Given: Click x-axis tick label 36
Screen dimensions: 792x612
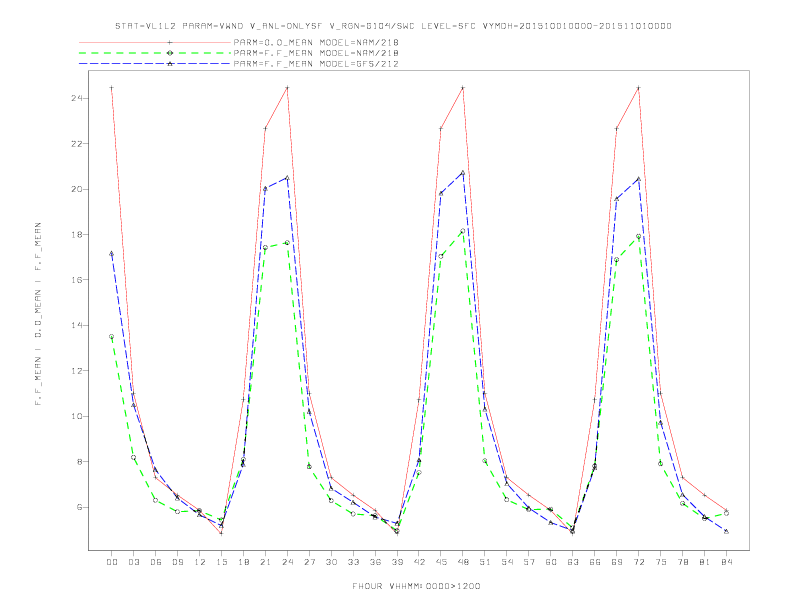Looking at the screenshot, I should (x=375, y=562).
